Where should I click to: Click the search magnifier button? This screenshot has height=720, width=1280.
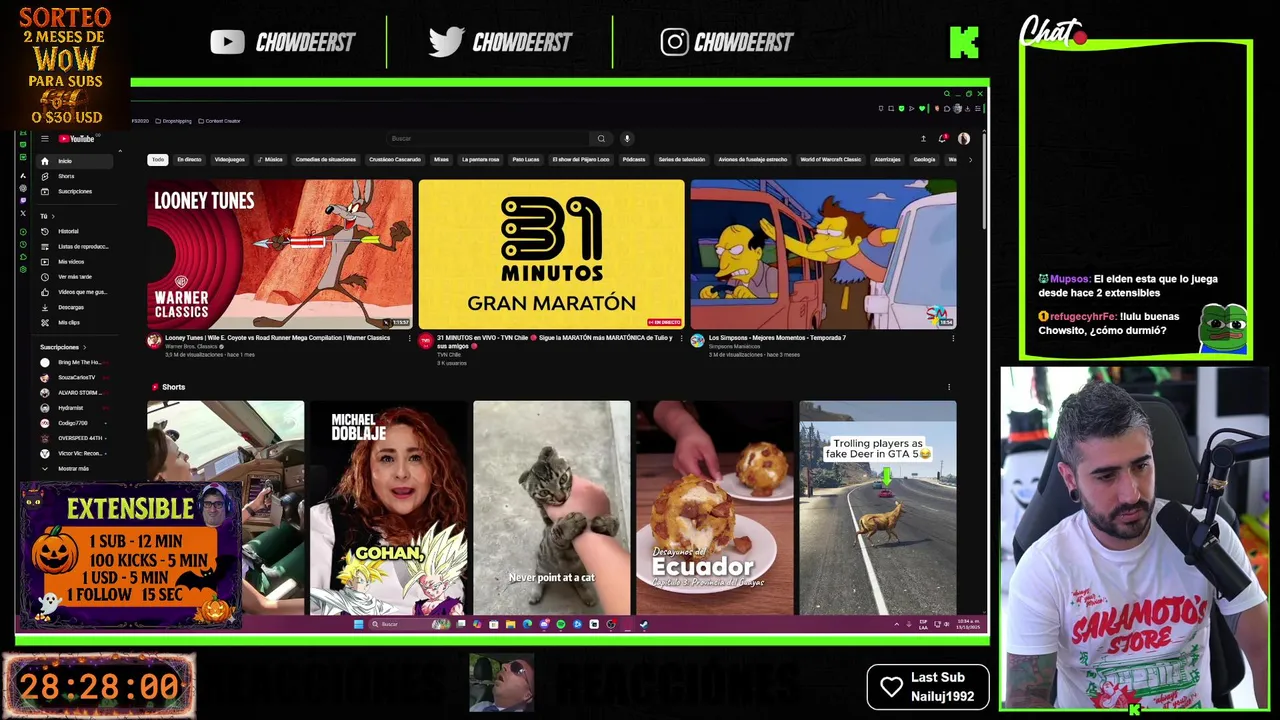tap(601, 139)
